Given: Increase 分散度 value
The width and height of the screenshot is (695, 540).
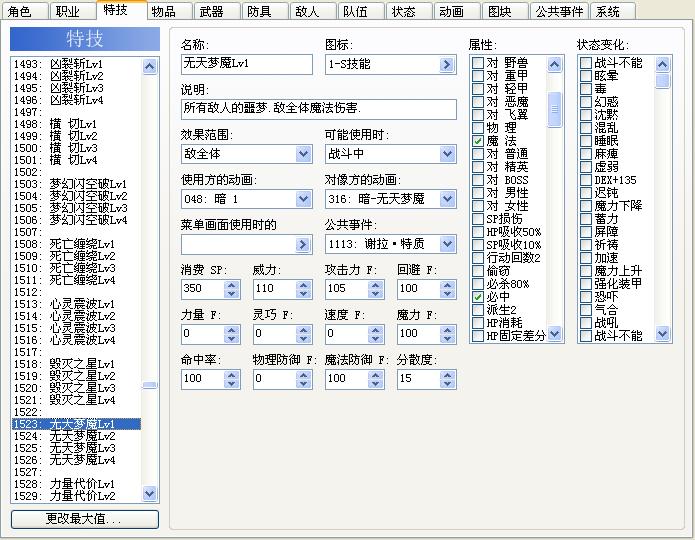Looking at the screenshot, I should [447, 375].
